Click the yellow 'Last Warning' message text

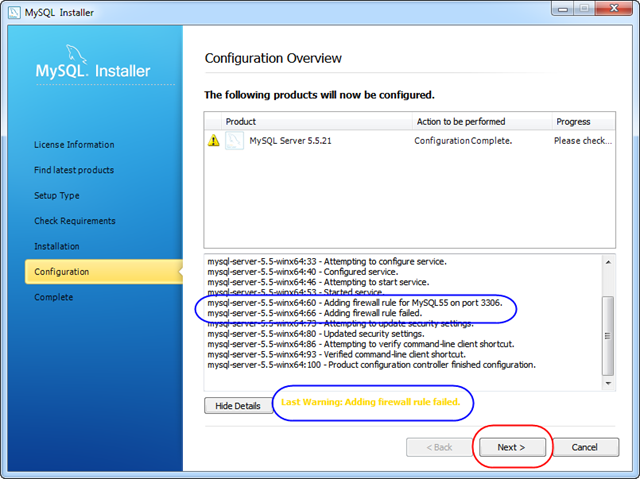[371, 402]
